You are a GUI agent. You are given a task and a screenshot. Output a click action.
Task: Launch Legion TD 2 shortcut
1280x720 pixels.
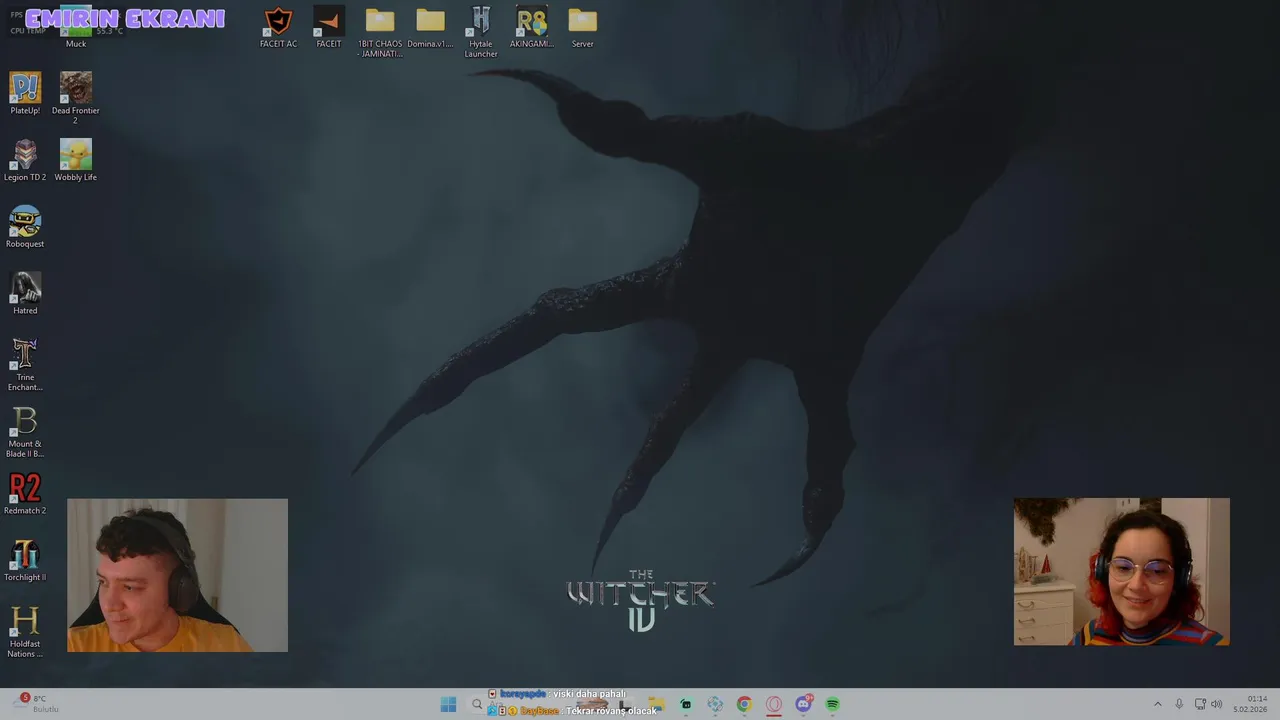click(25, 160)
